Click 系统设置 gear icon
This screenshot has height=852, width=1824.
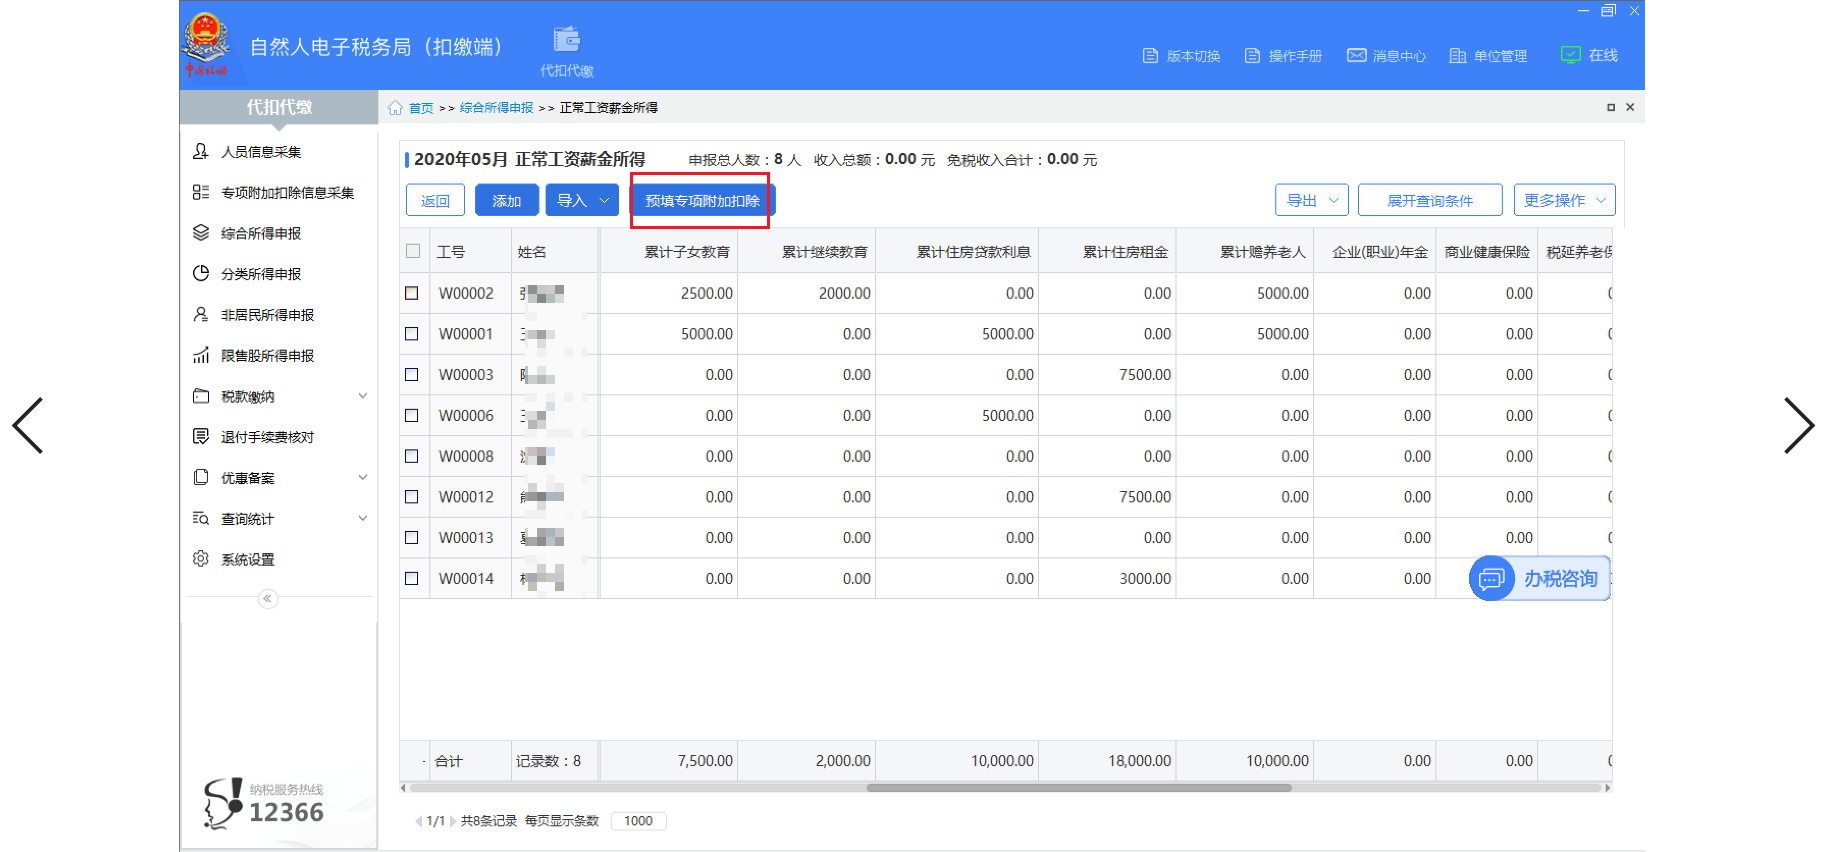(x=201, y=559)
